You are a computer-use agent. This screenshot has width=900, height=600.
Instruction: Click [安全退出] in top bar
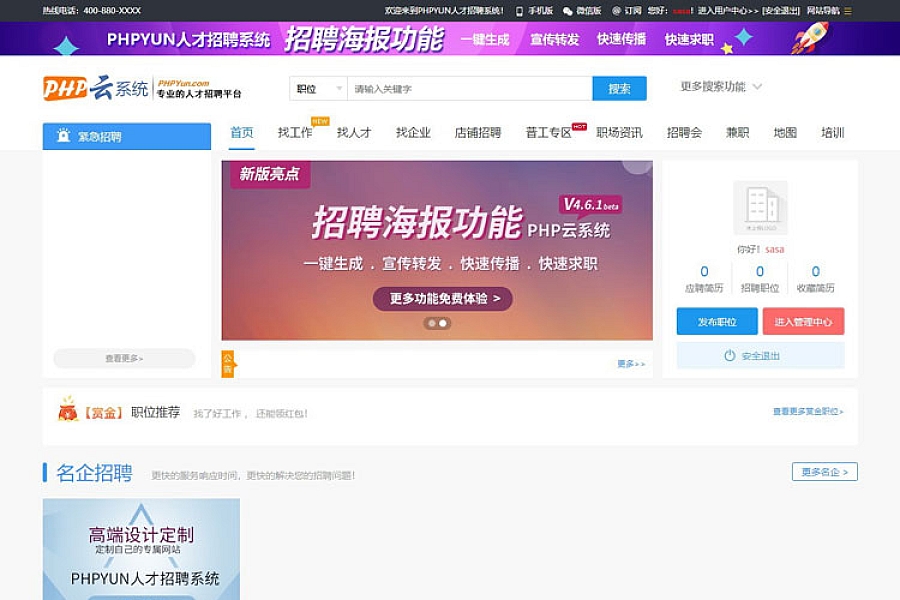coord(781,11)
